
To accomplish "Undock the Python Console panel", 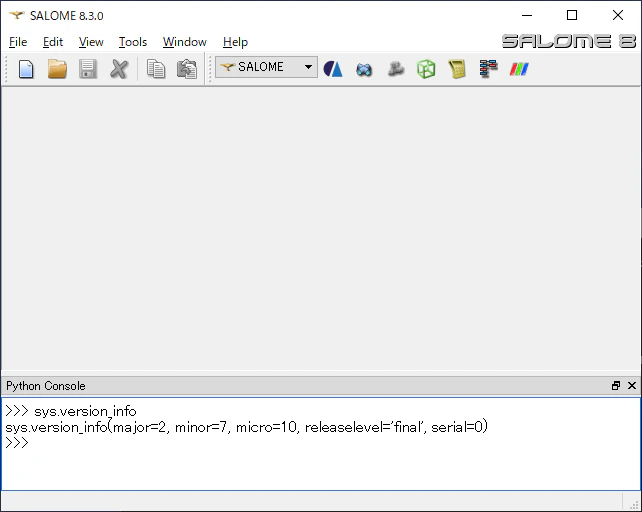I will pos(616,385).
